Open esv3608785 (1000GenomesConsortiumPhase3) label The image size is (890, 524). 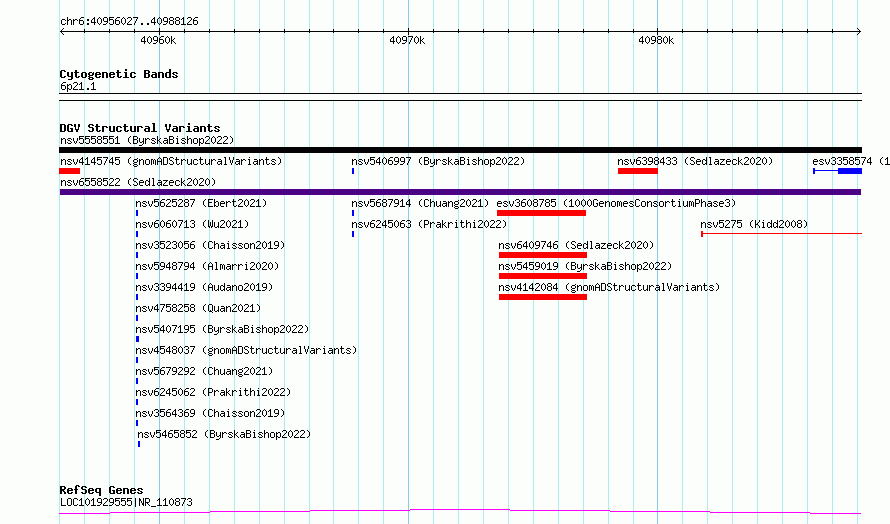pyautogui.click(x=616, y=203)
